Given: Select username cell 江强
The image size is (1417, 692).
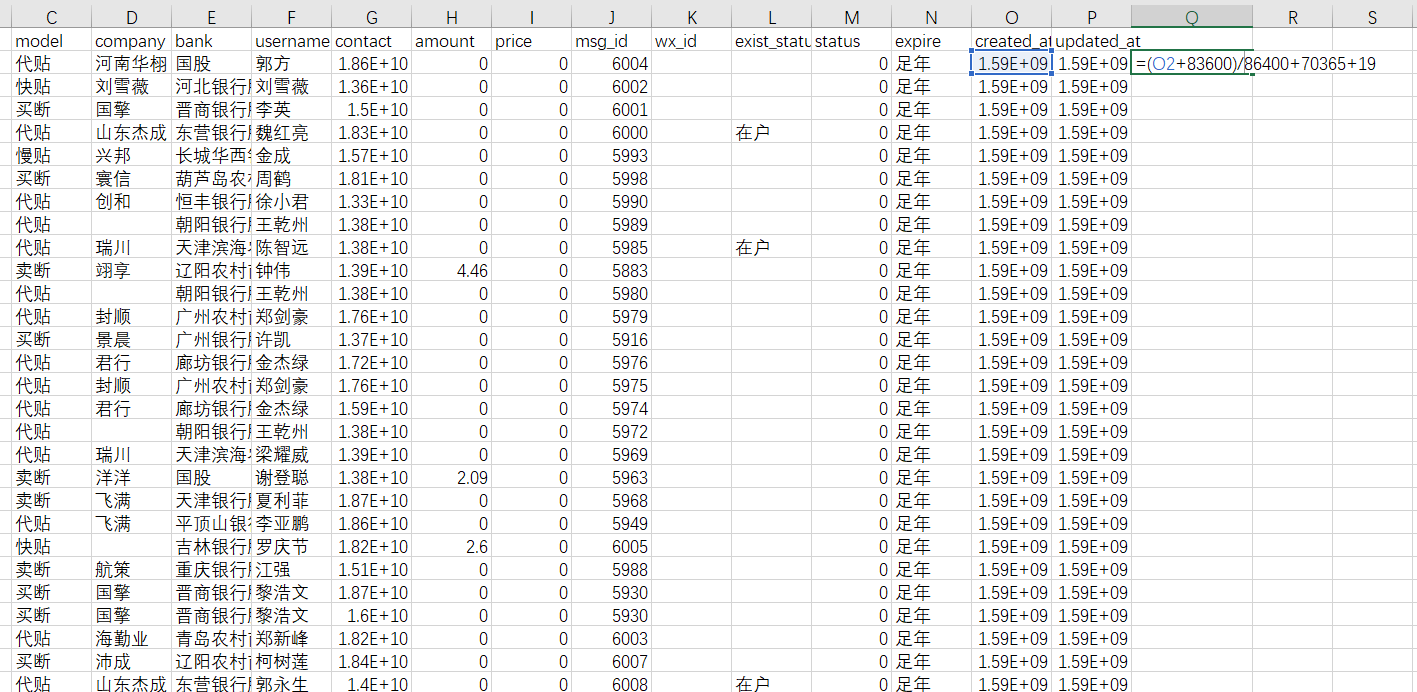Looking at the screenshot, I should [292, 570].
